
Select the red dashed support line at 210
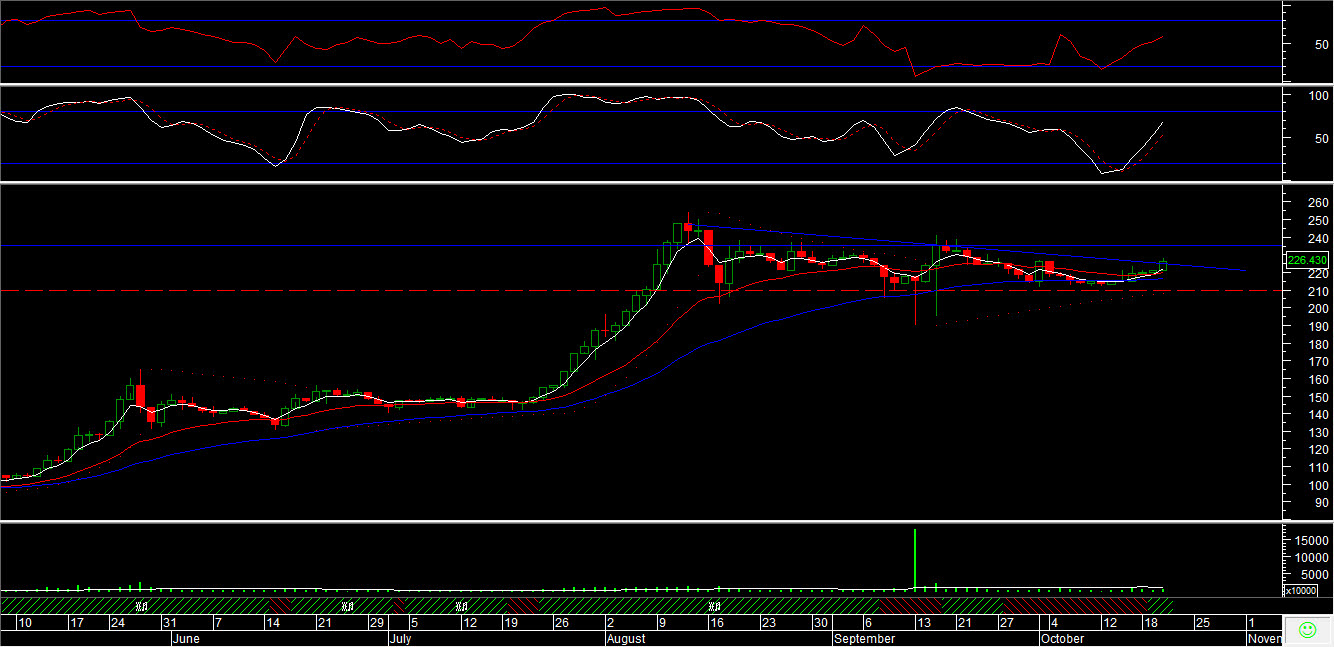click(x=400, y=291)
